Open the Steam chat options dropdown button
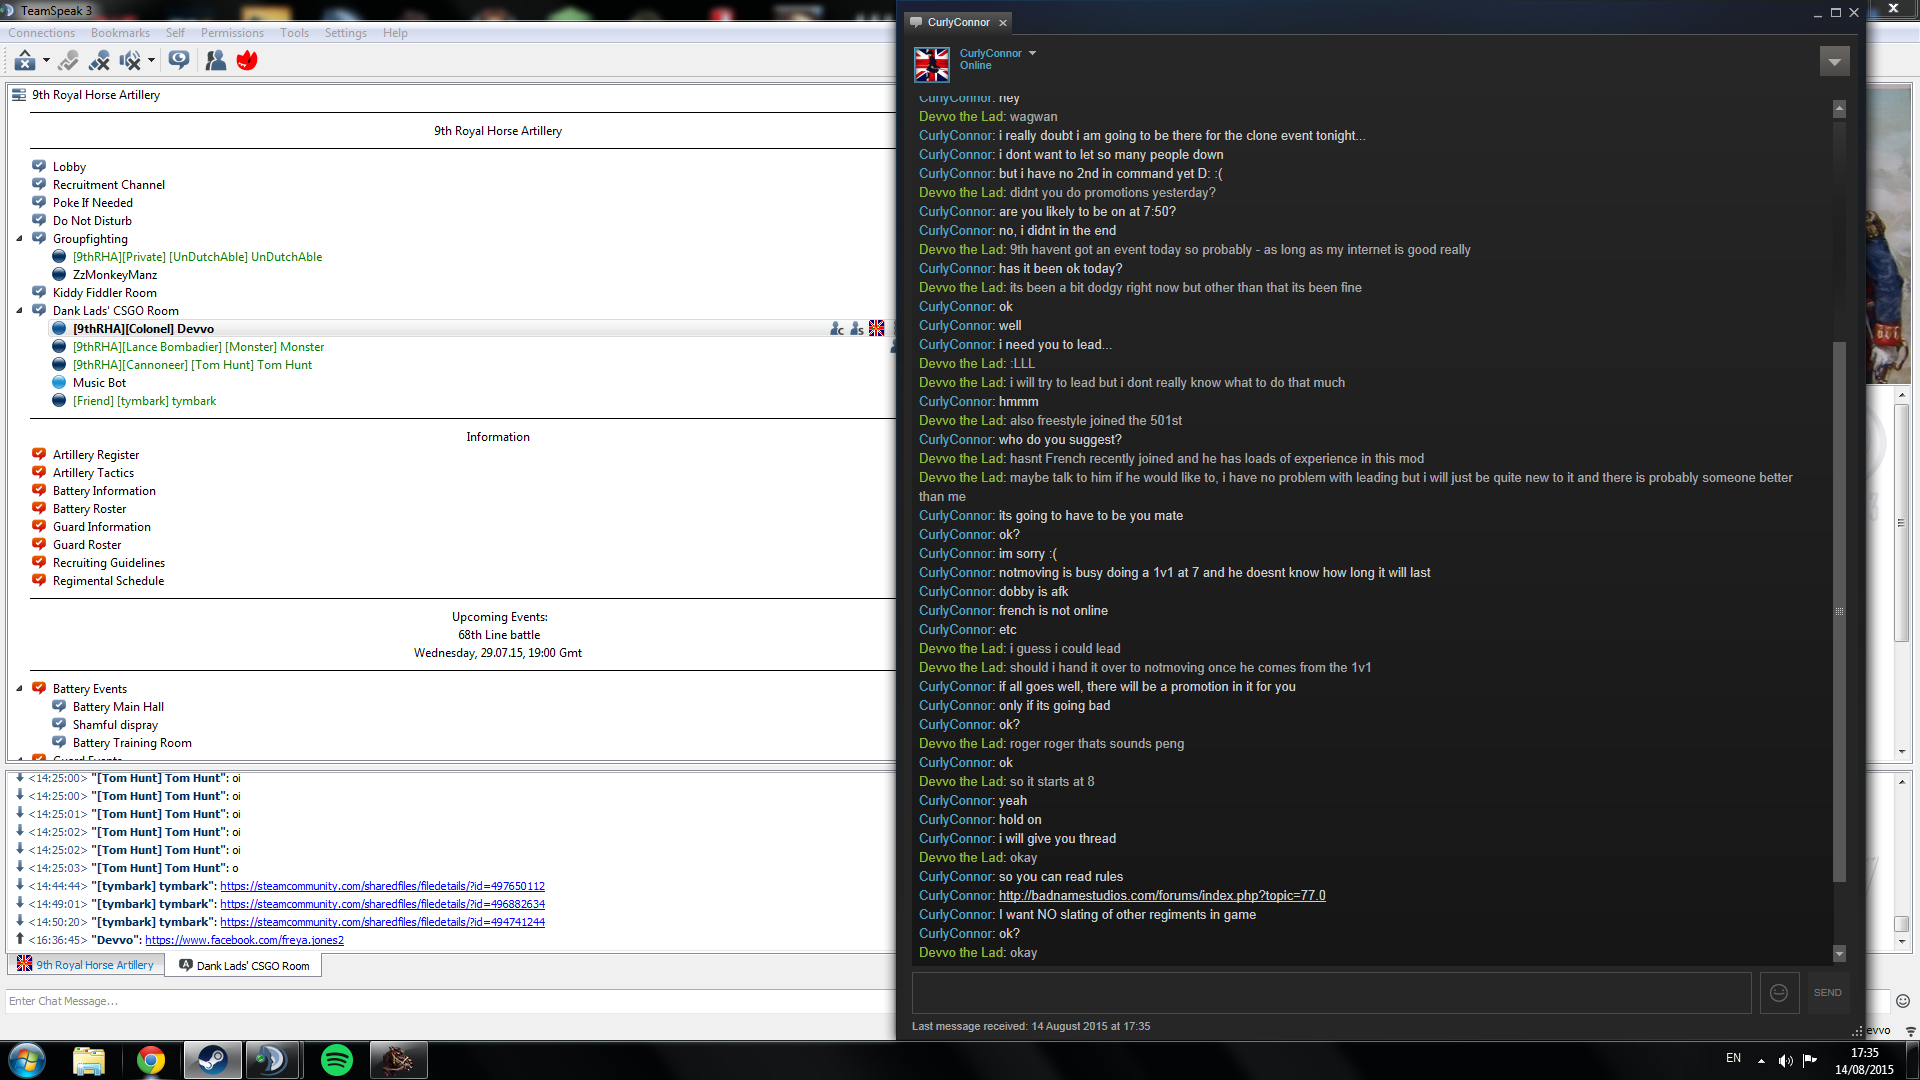The image size is (1920, 1080). (1834, 62)
